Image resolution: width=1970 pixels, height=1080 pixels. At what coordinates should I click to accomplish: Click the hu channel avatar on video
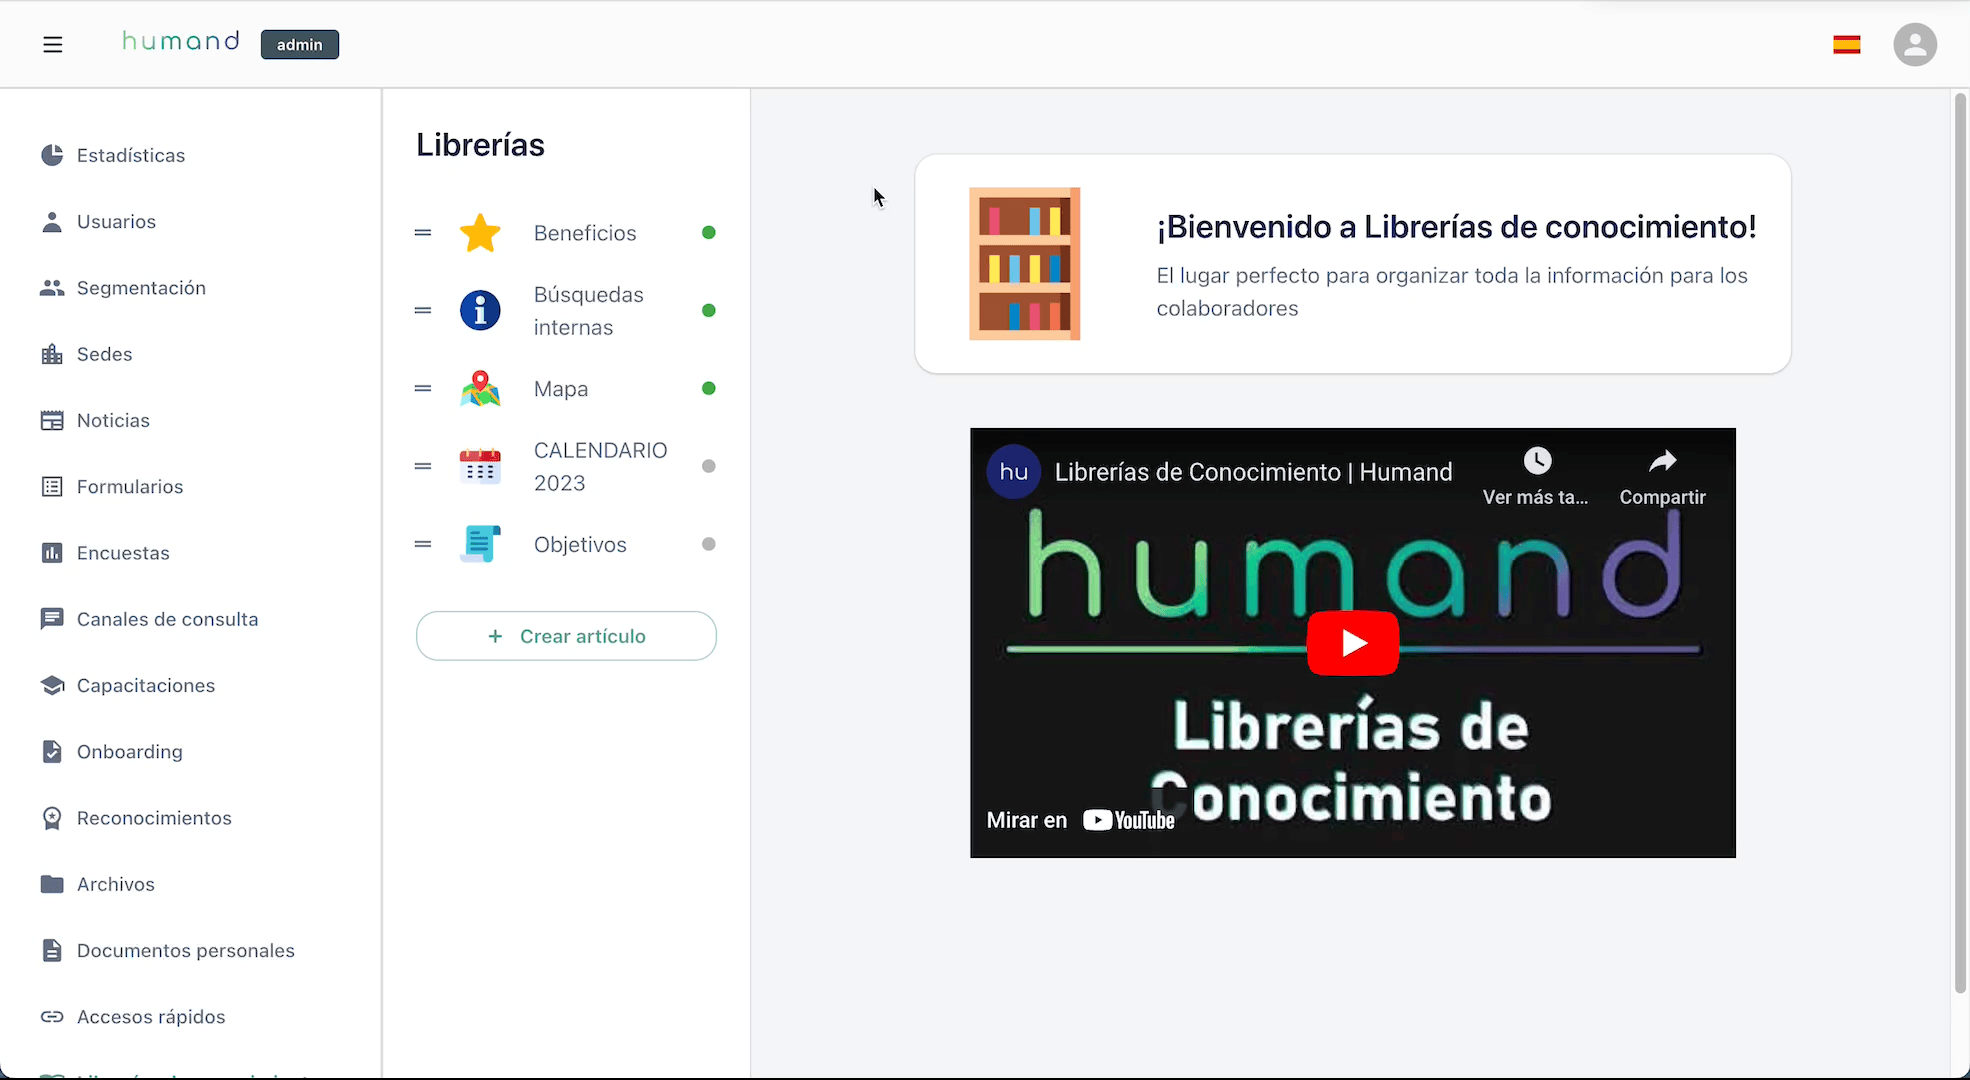click(x=1014, y=472)
